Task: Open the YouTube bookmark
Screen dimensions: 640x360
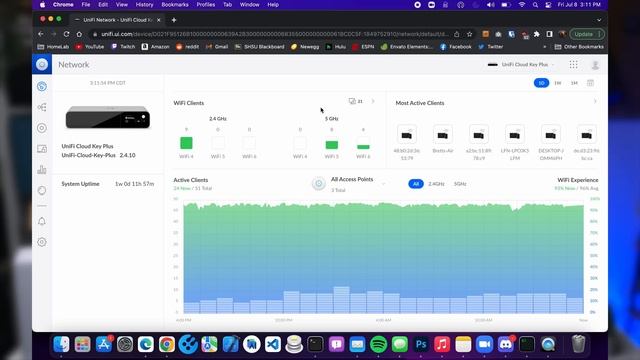Action: coord(90,47)
